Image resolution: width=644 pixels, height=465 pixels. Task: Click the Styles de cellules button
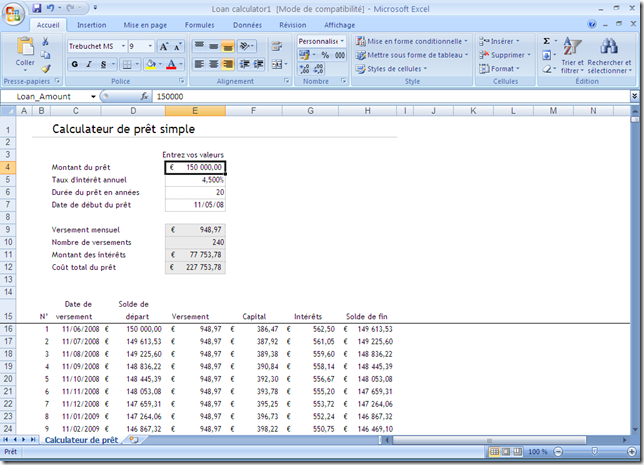click(x=397, y=69)
